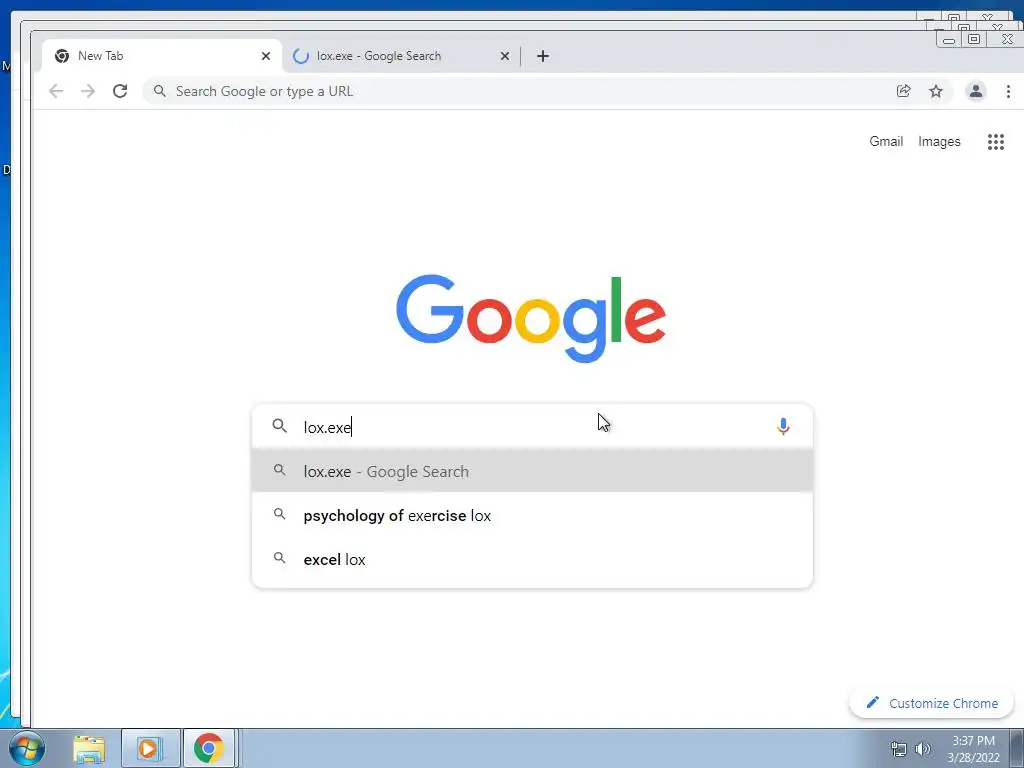Minimize the front Chrome window
The image size is (1024, 768).
949,40
